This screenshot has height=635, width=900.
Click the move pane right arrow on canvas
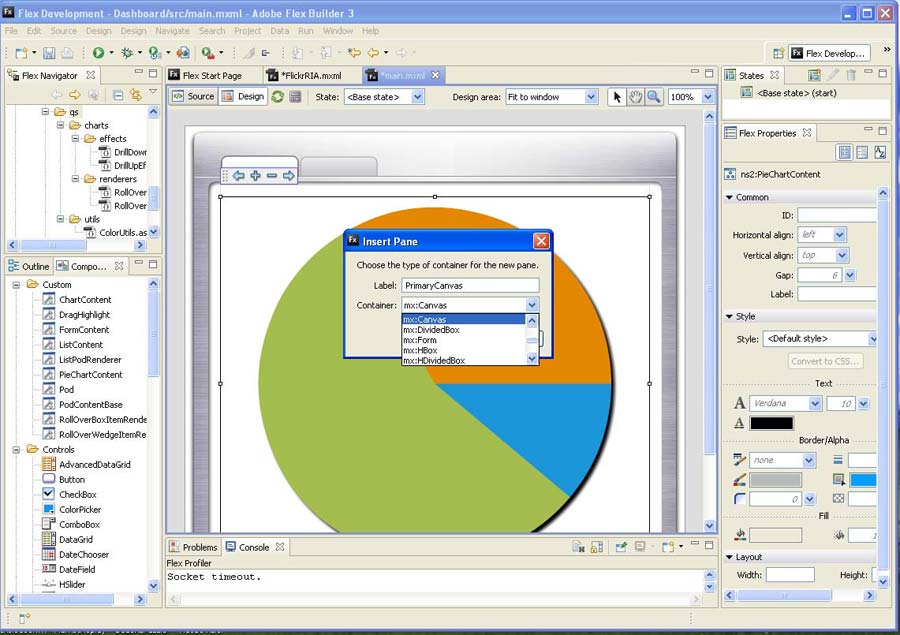pos(289,176)
